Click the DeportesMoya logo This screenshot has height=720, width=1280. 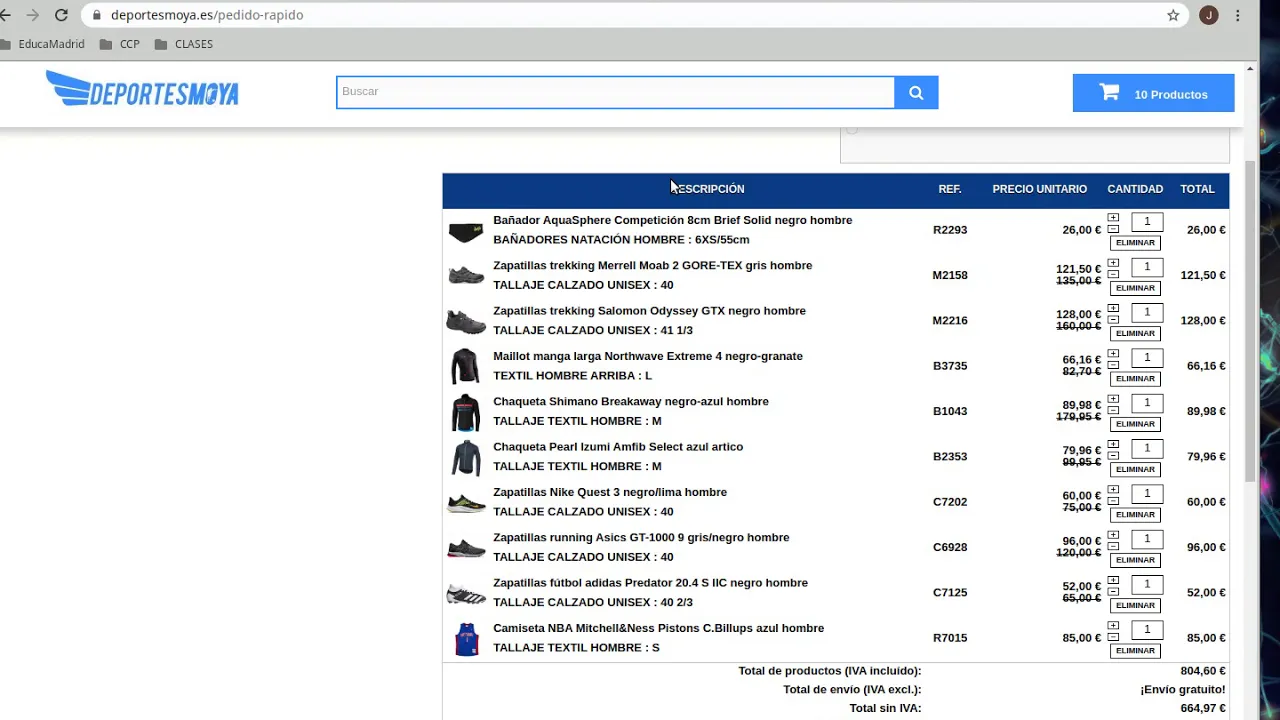pos(142,89)
